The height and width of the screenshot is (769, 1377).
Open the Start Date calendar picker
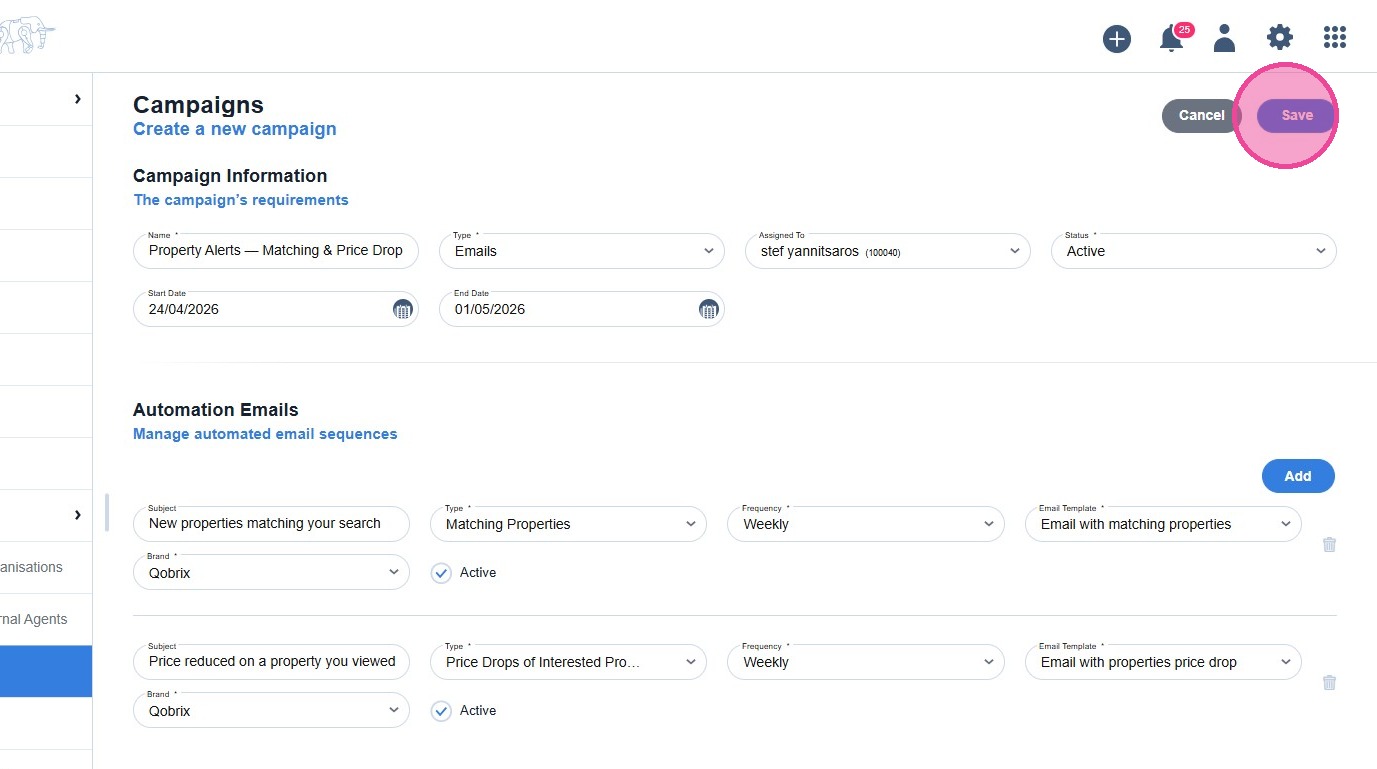(x=402, y=309)
